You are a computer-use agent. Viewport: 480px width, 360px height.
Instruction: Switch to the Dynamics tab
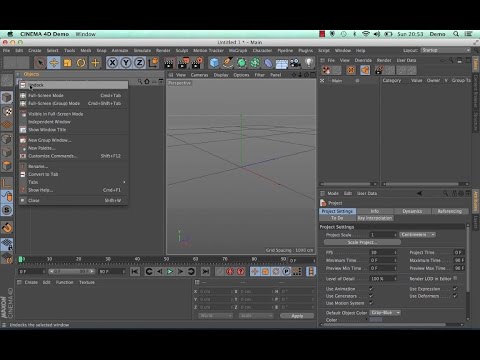click(x=412, y=211)
